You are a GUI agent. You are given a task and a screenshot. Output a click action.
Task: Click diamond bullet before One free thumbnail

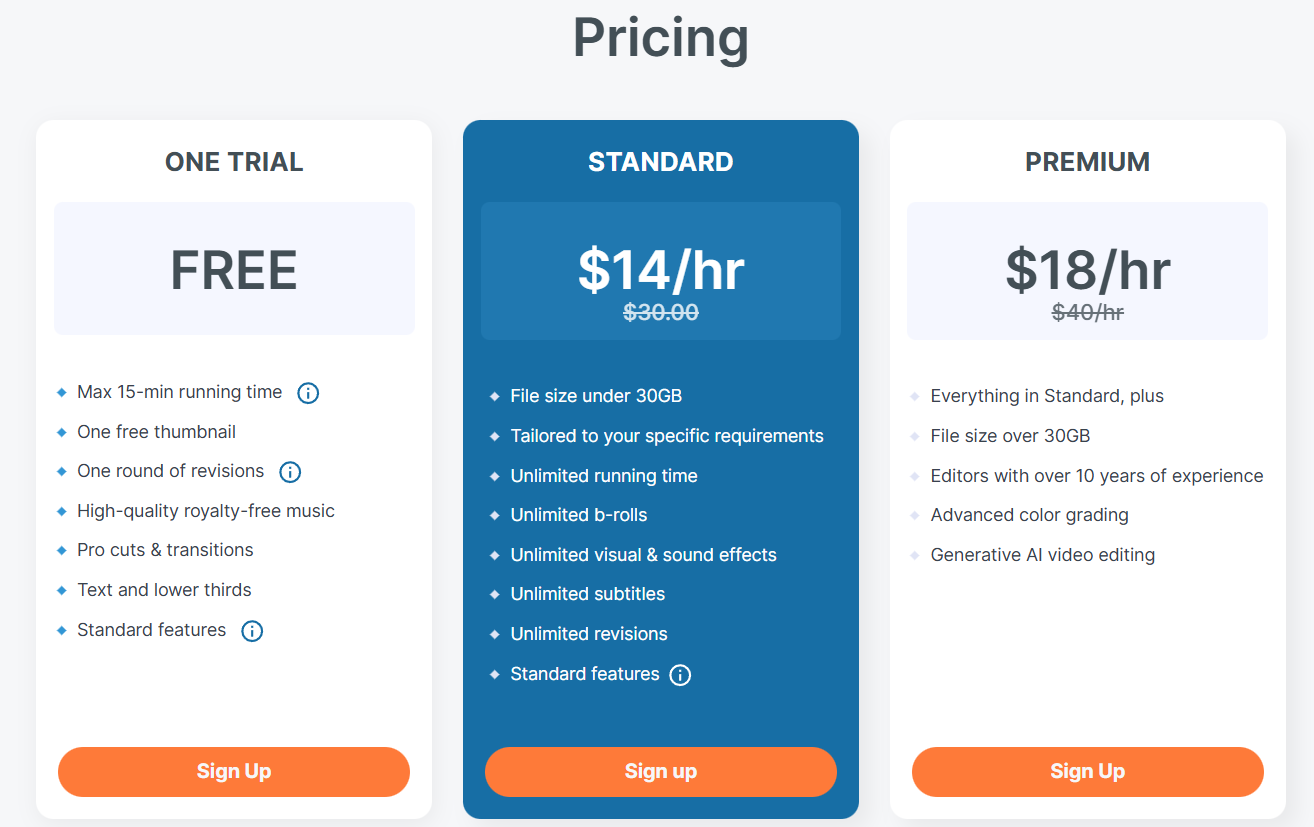pyautogui.click(x=61, y=433)
